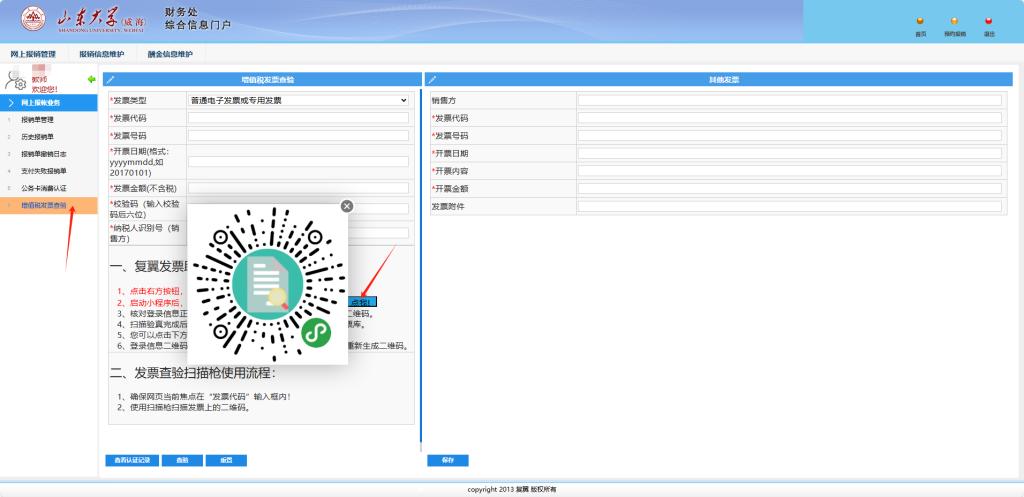Click the 查看认证记录 button
Viewport: 1024px width, 497px height.
[132, 460]
